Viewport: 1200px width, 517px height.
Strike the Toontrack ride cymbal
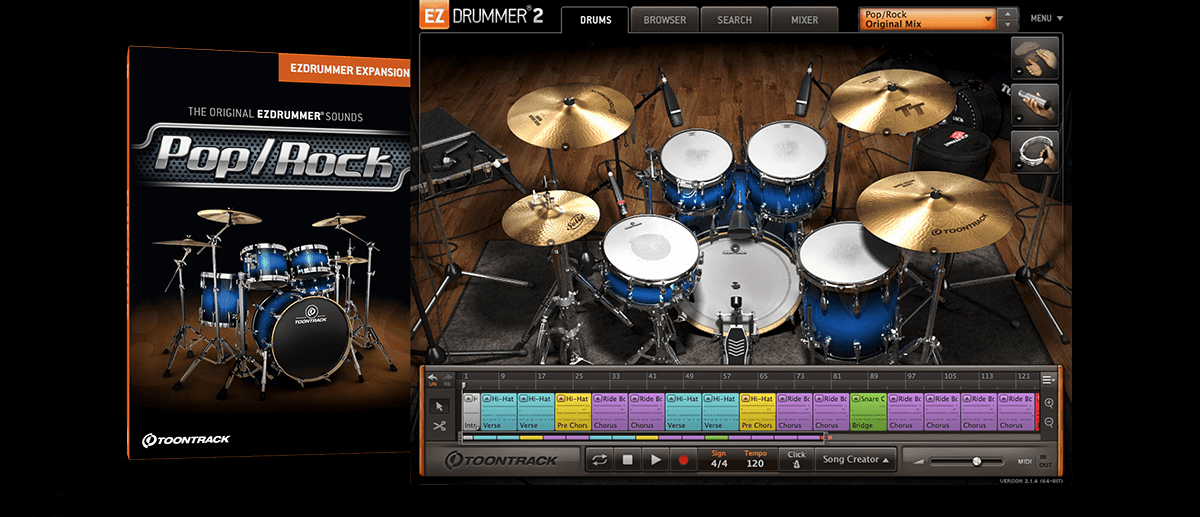(935, 211)
